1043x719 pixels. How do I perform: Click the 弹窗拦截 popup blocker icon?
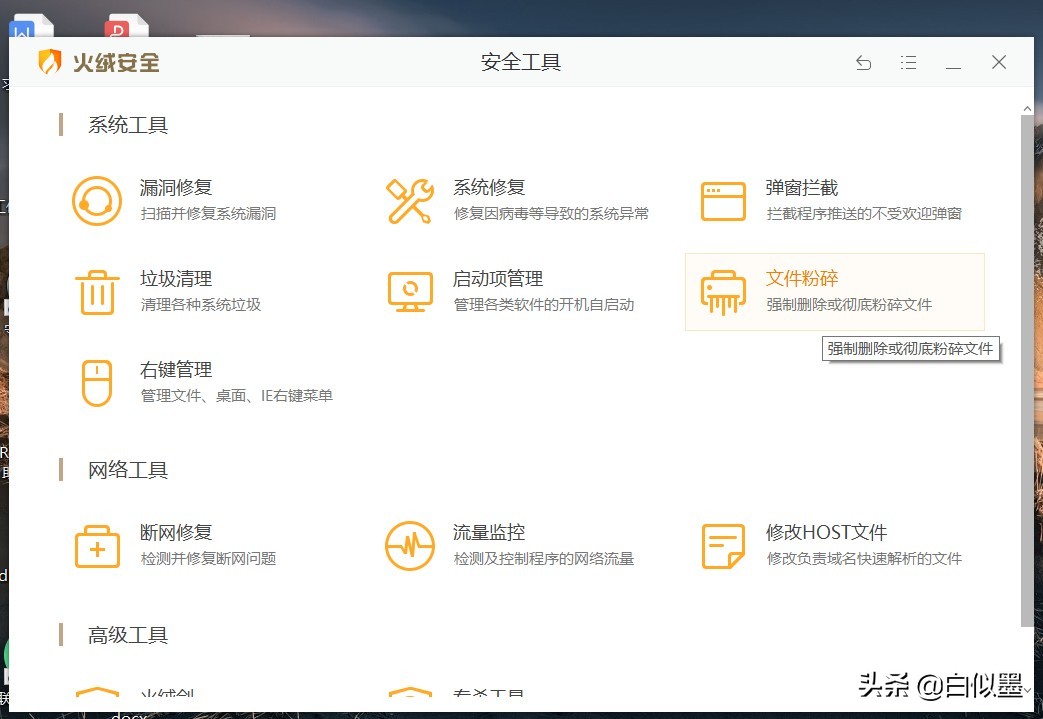click(723, 199)
